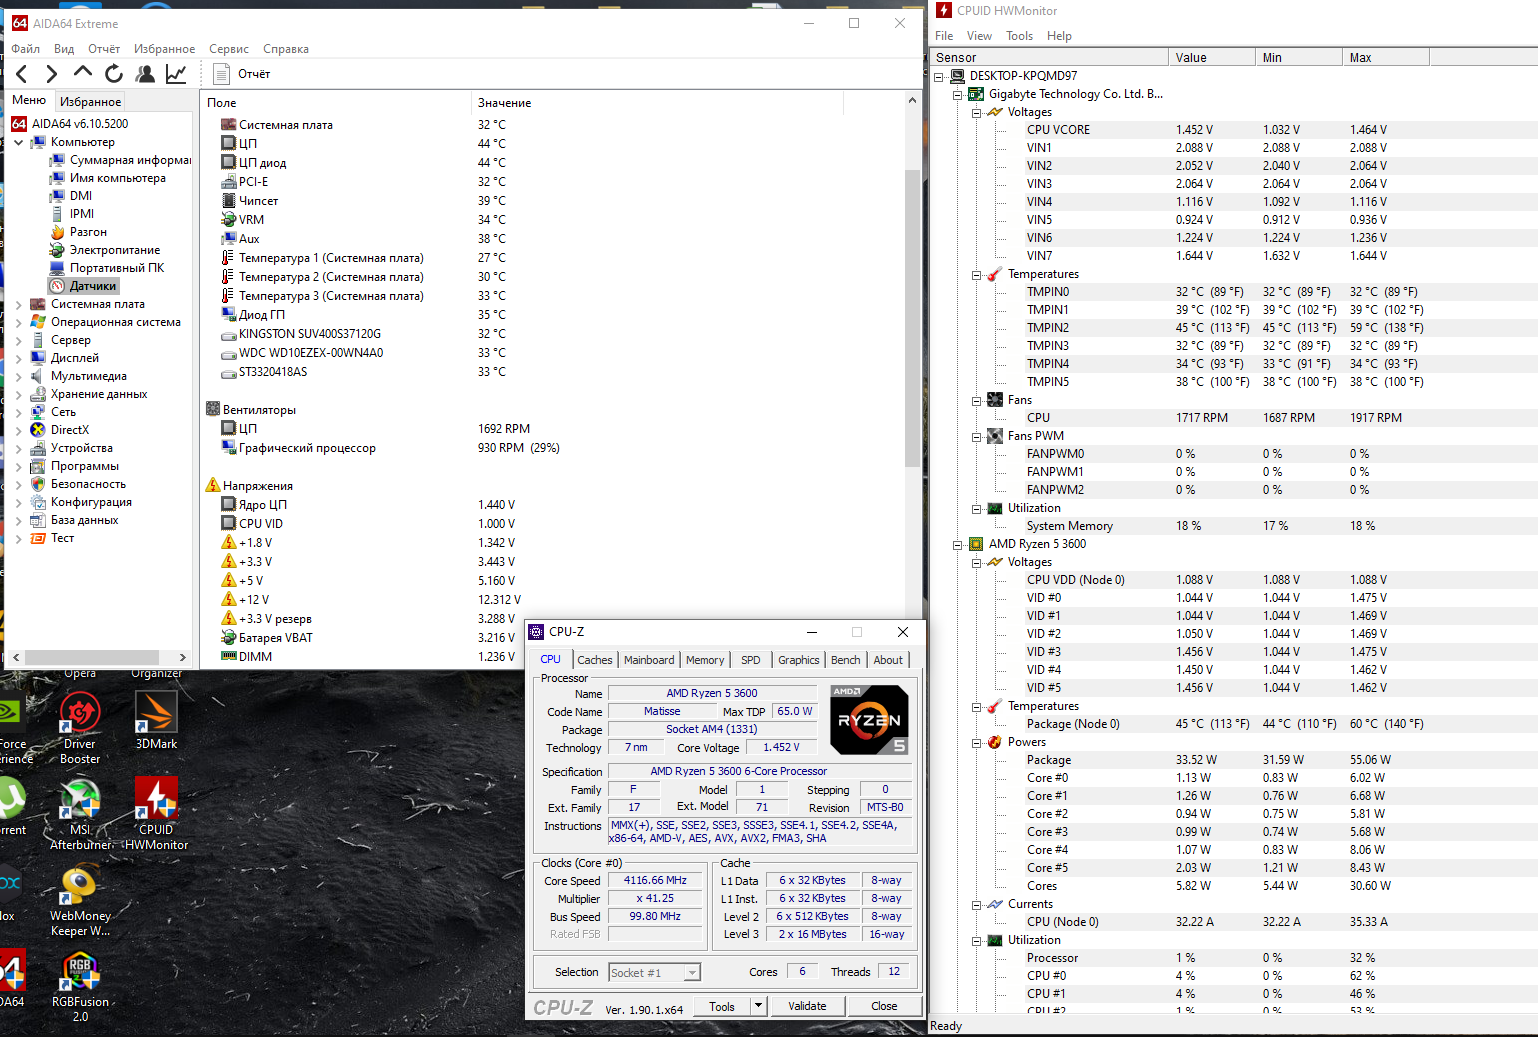Click AIDA64's forward navigation arrow
The width and height of the screenshot is (1538, 1037).
(x=52, y=73)
